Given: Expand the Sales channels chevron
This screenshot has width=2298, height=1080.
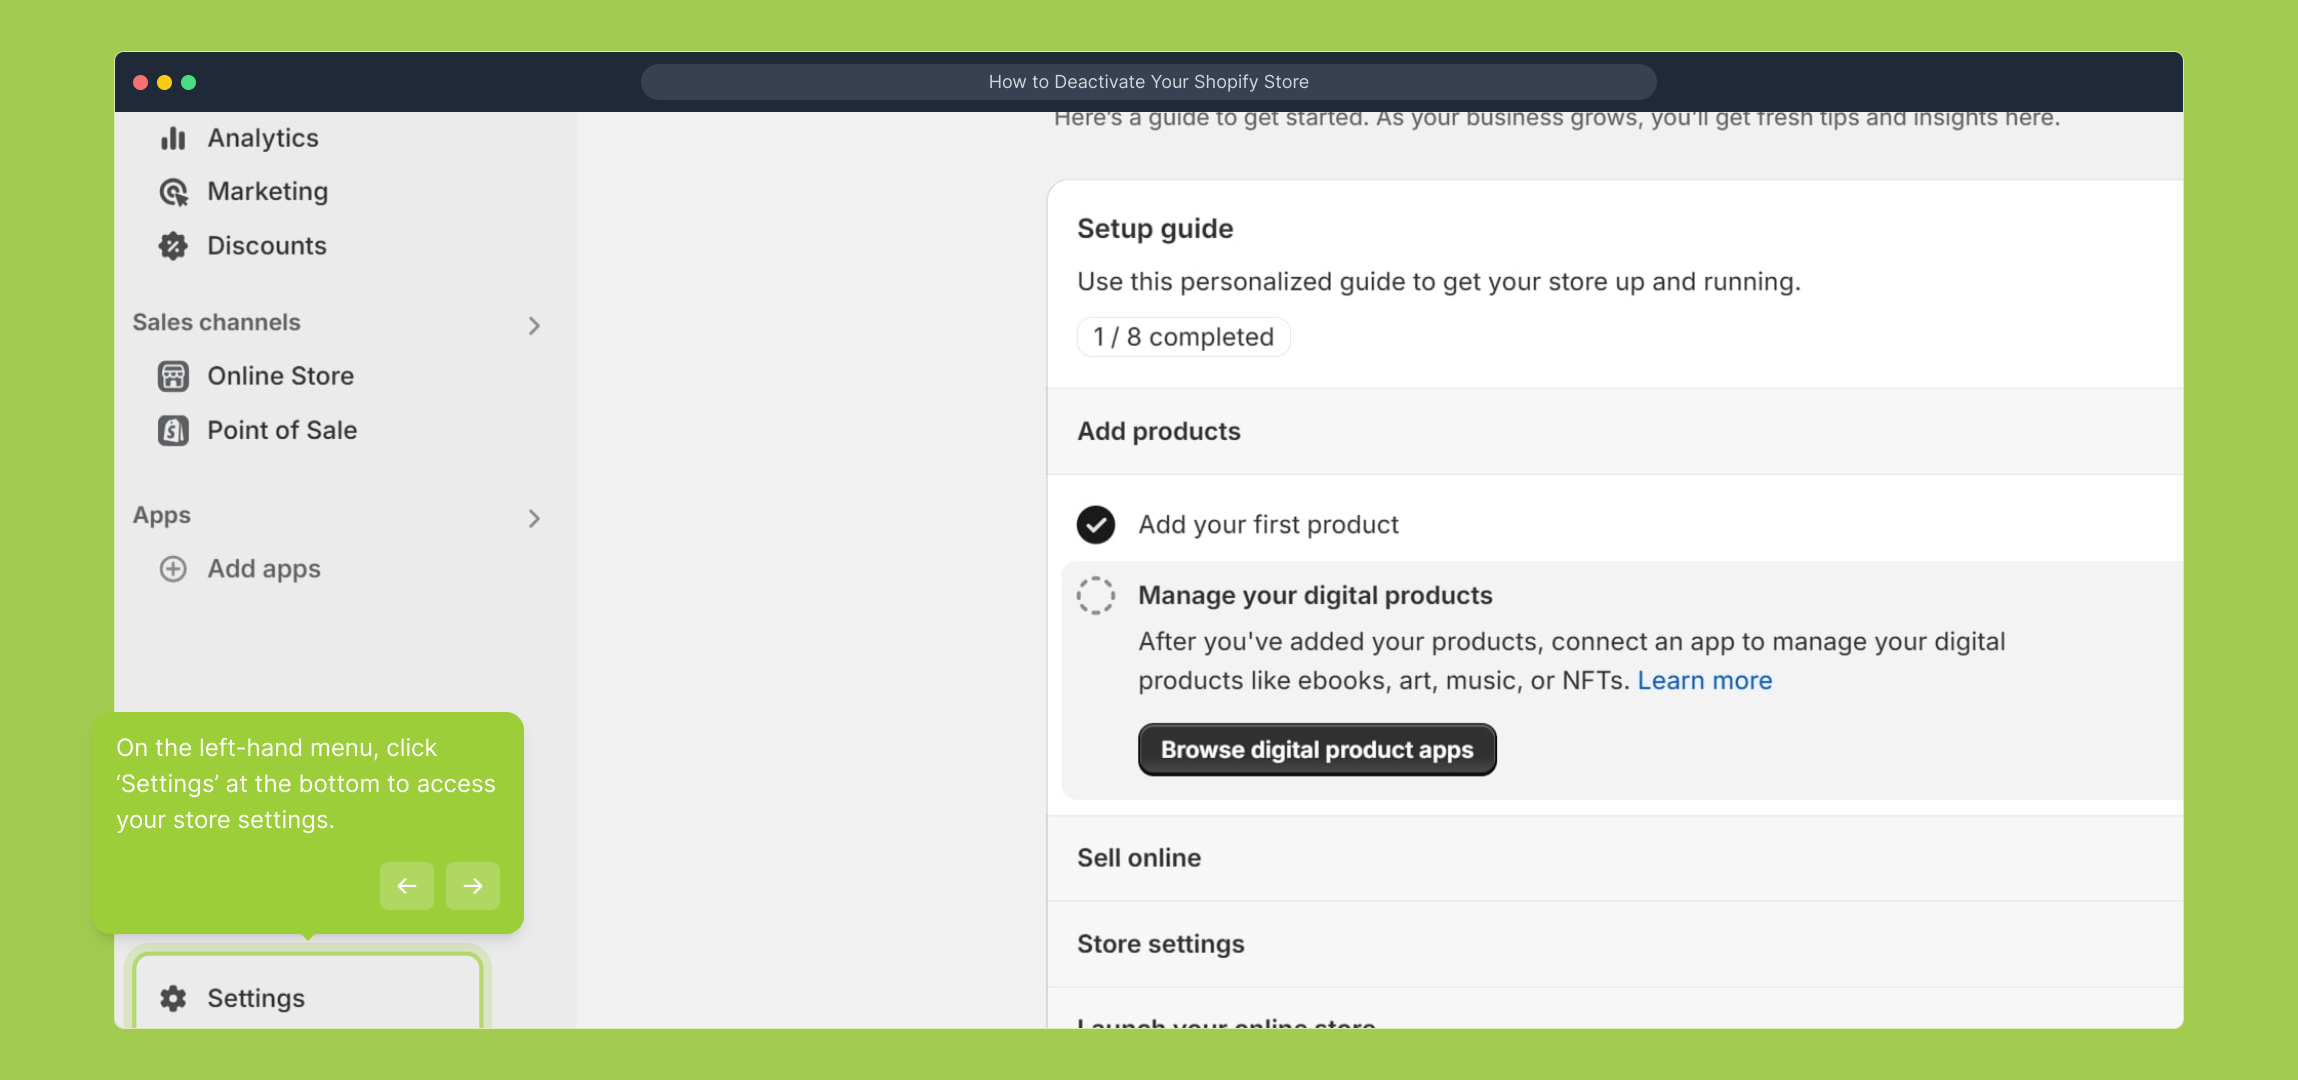Looking at the screenshot, I should (x=534, y=326).
